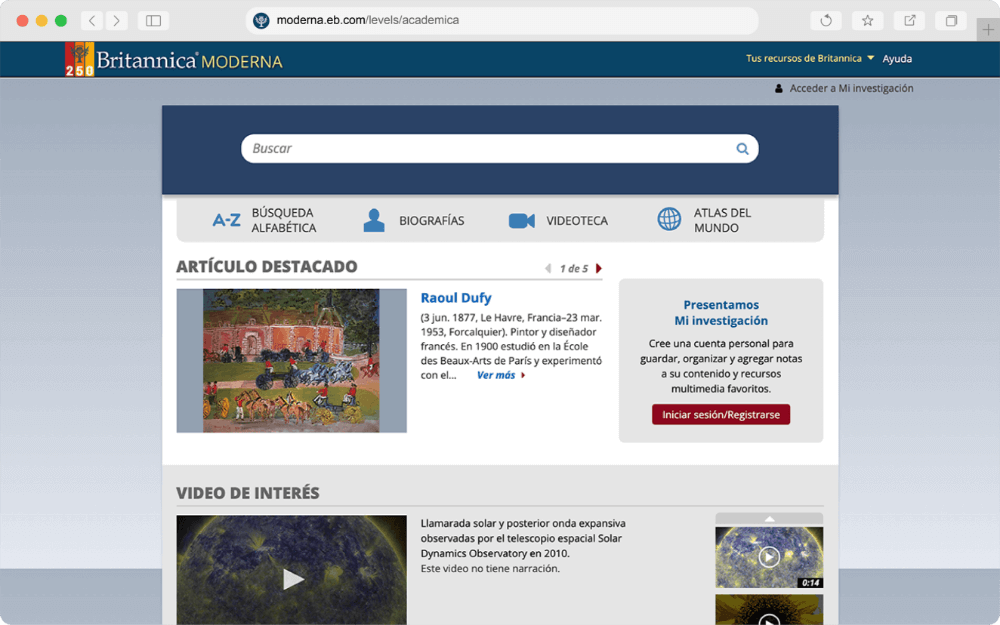
Task: Show all tabs overview icon
Action: click(x=951, y=20)
